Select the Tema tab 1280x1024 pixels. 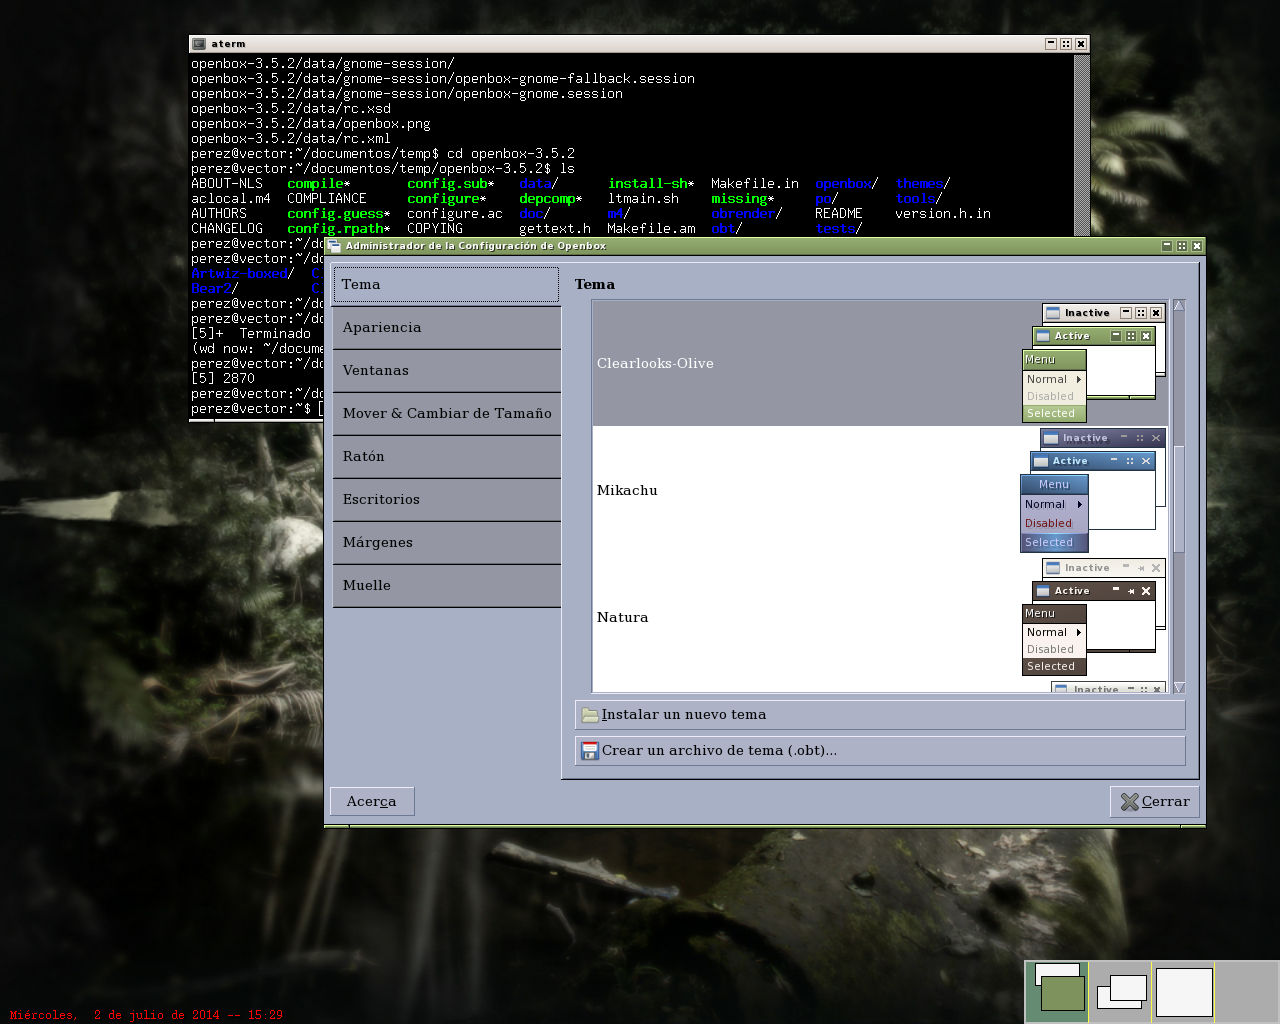pyautogui.click(x=446, y=285)
